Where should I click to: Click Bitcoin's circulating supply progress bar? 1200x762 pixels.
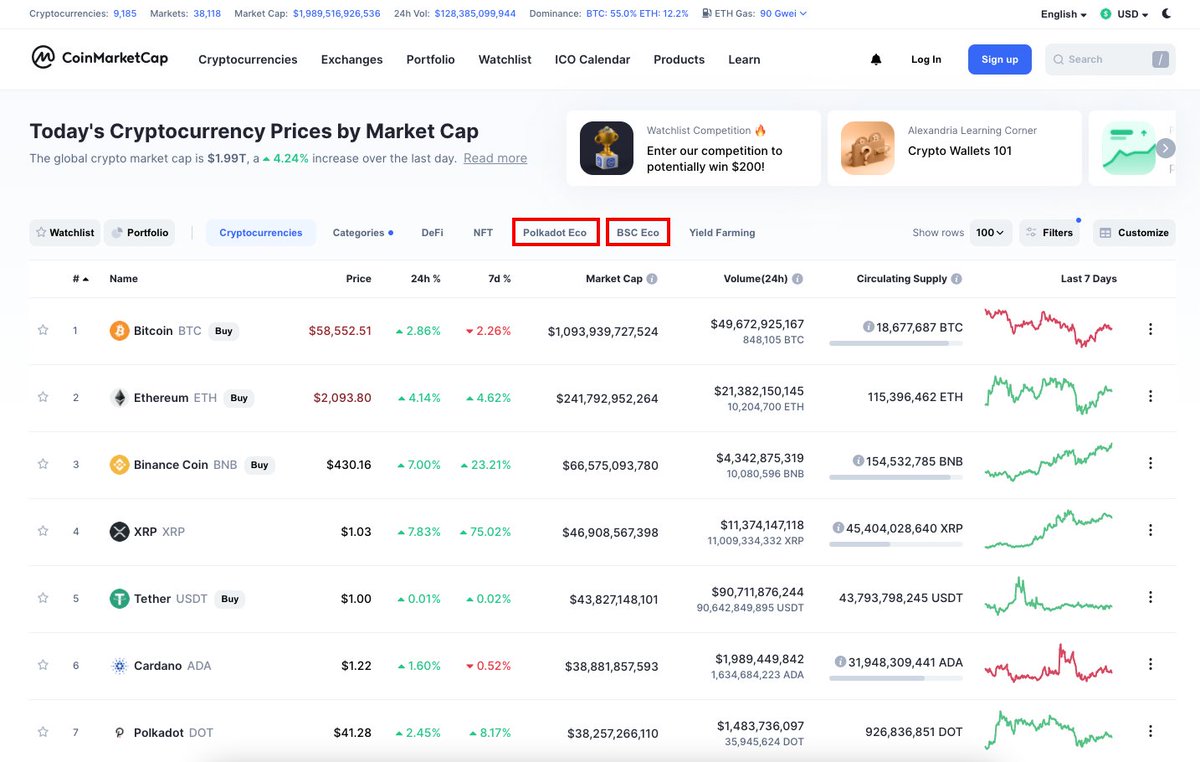pos(897,342)
